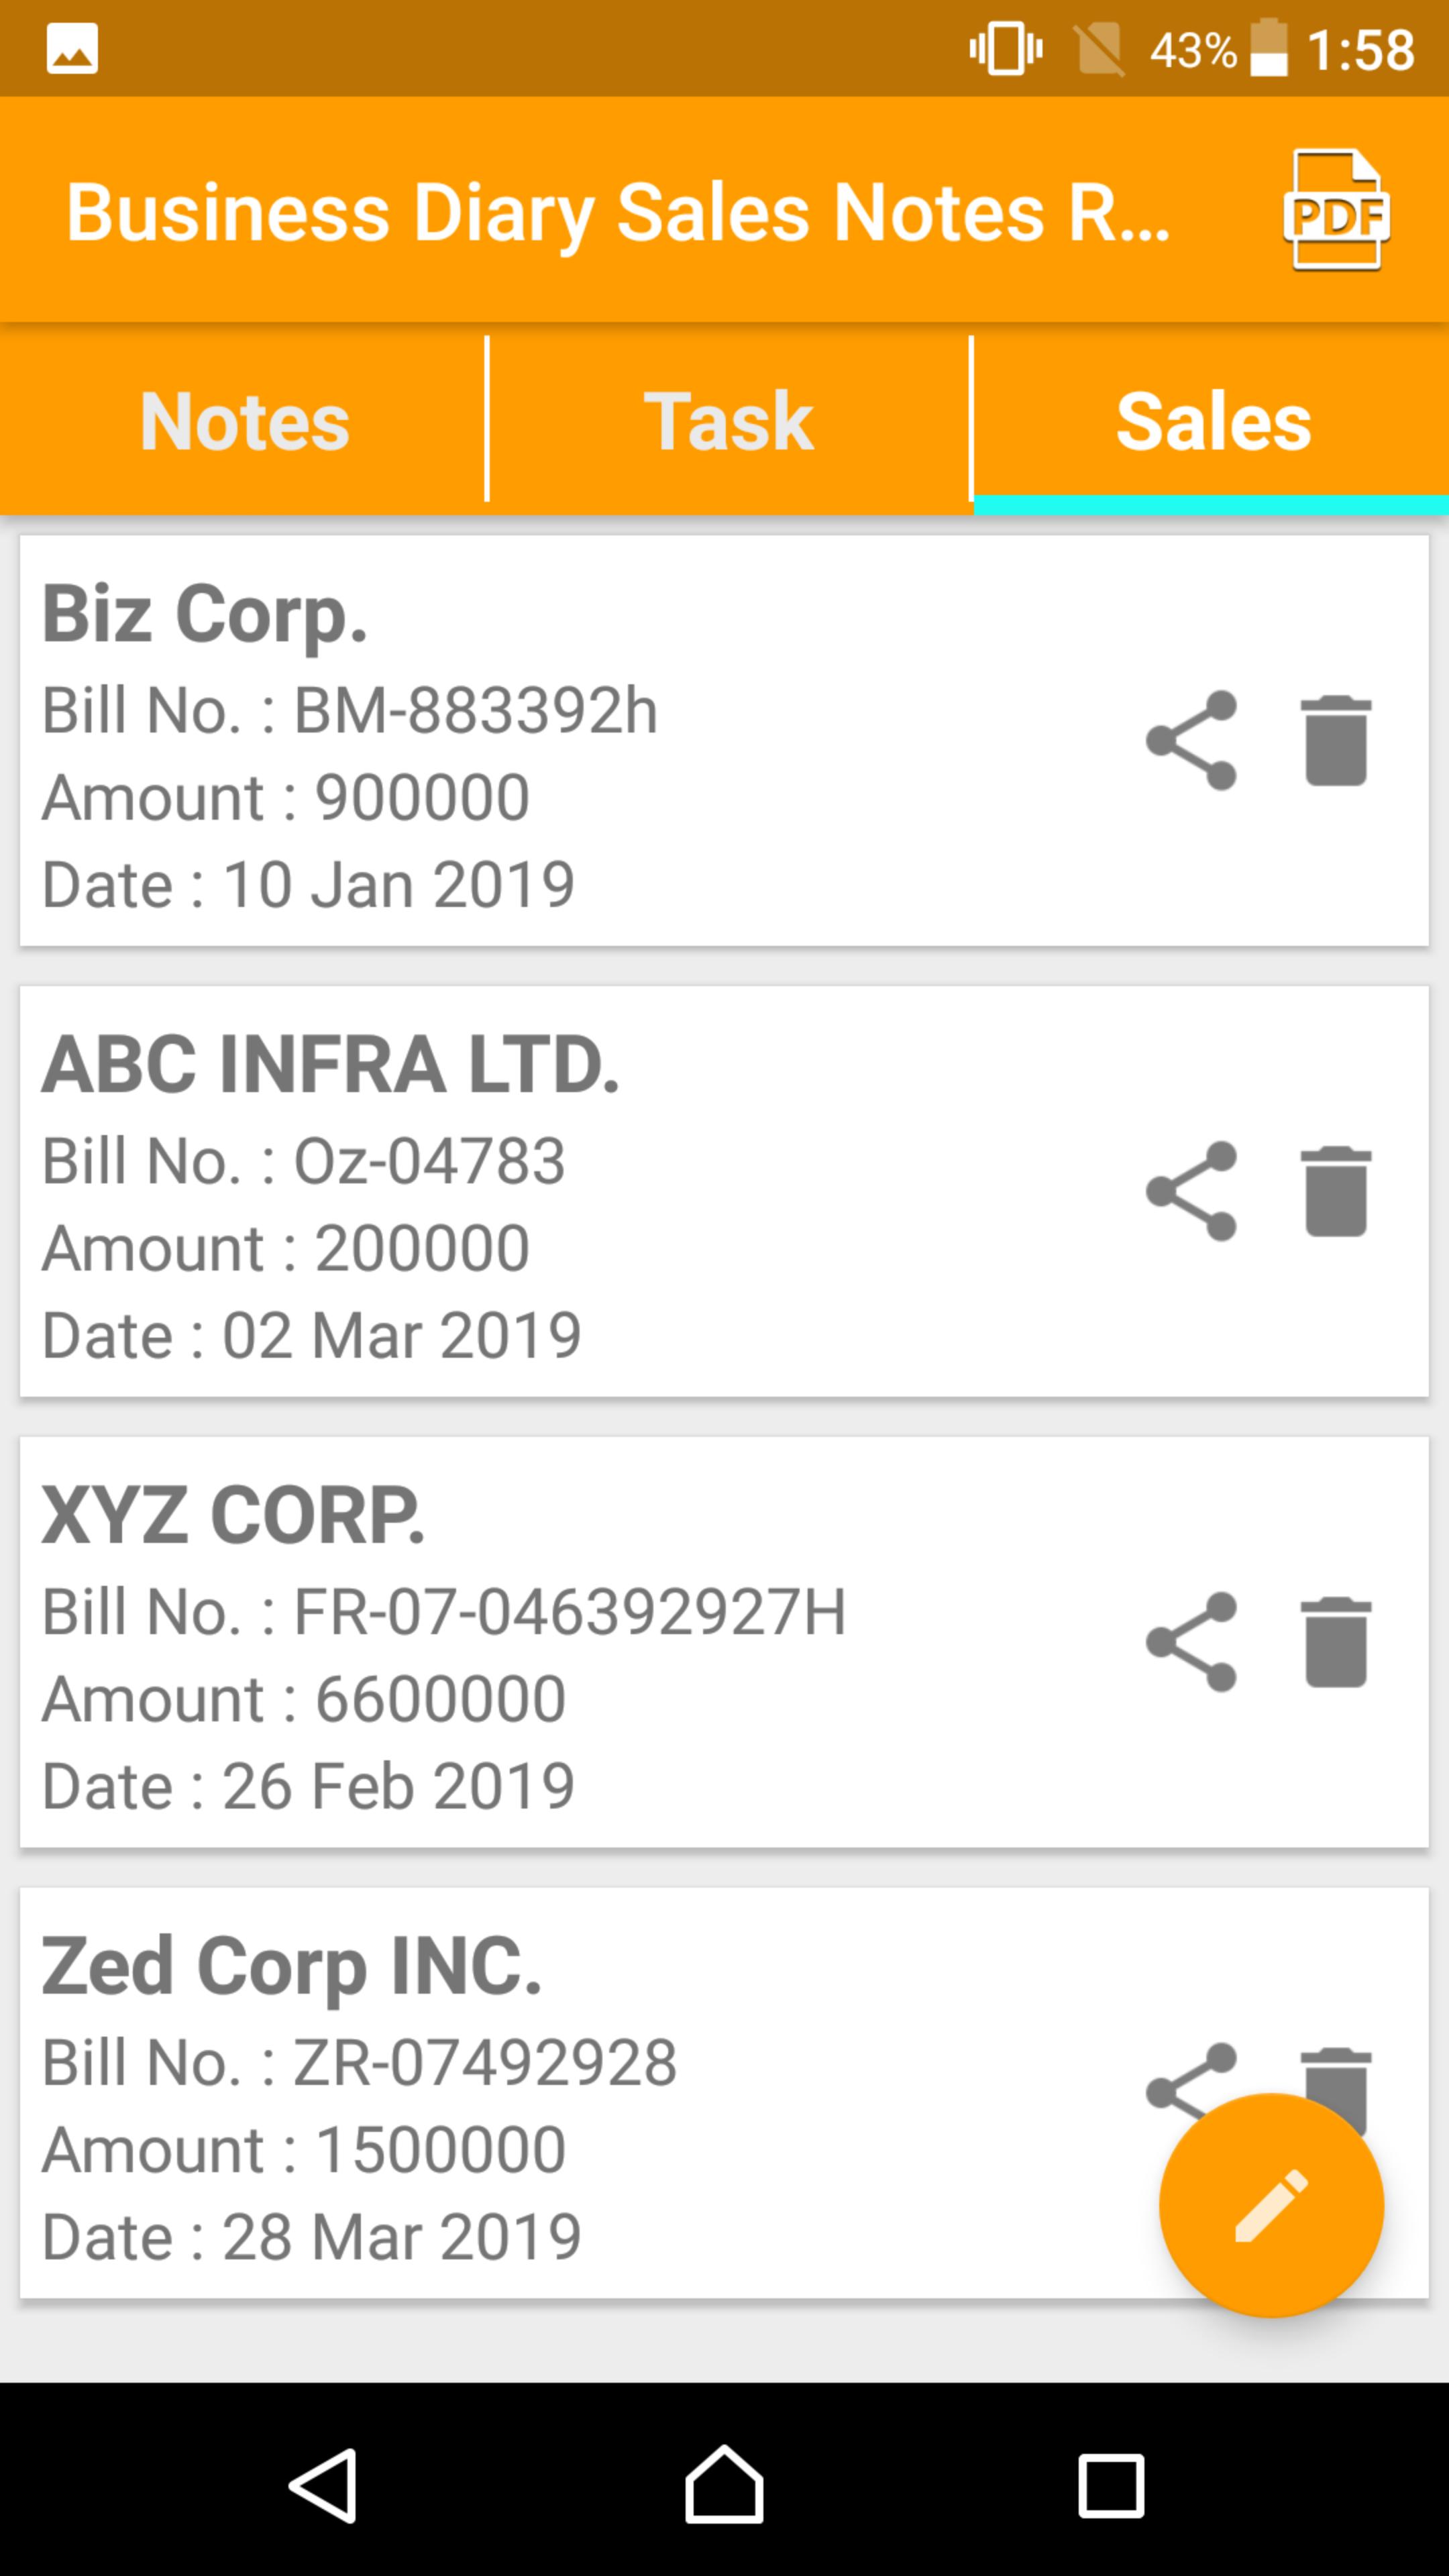Tap the orange pencil add button
Viewport: 1449px width, 2576px height.
1271,2205
